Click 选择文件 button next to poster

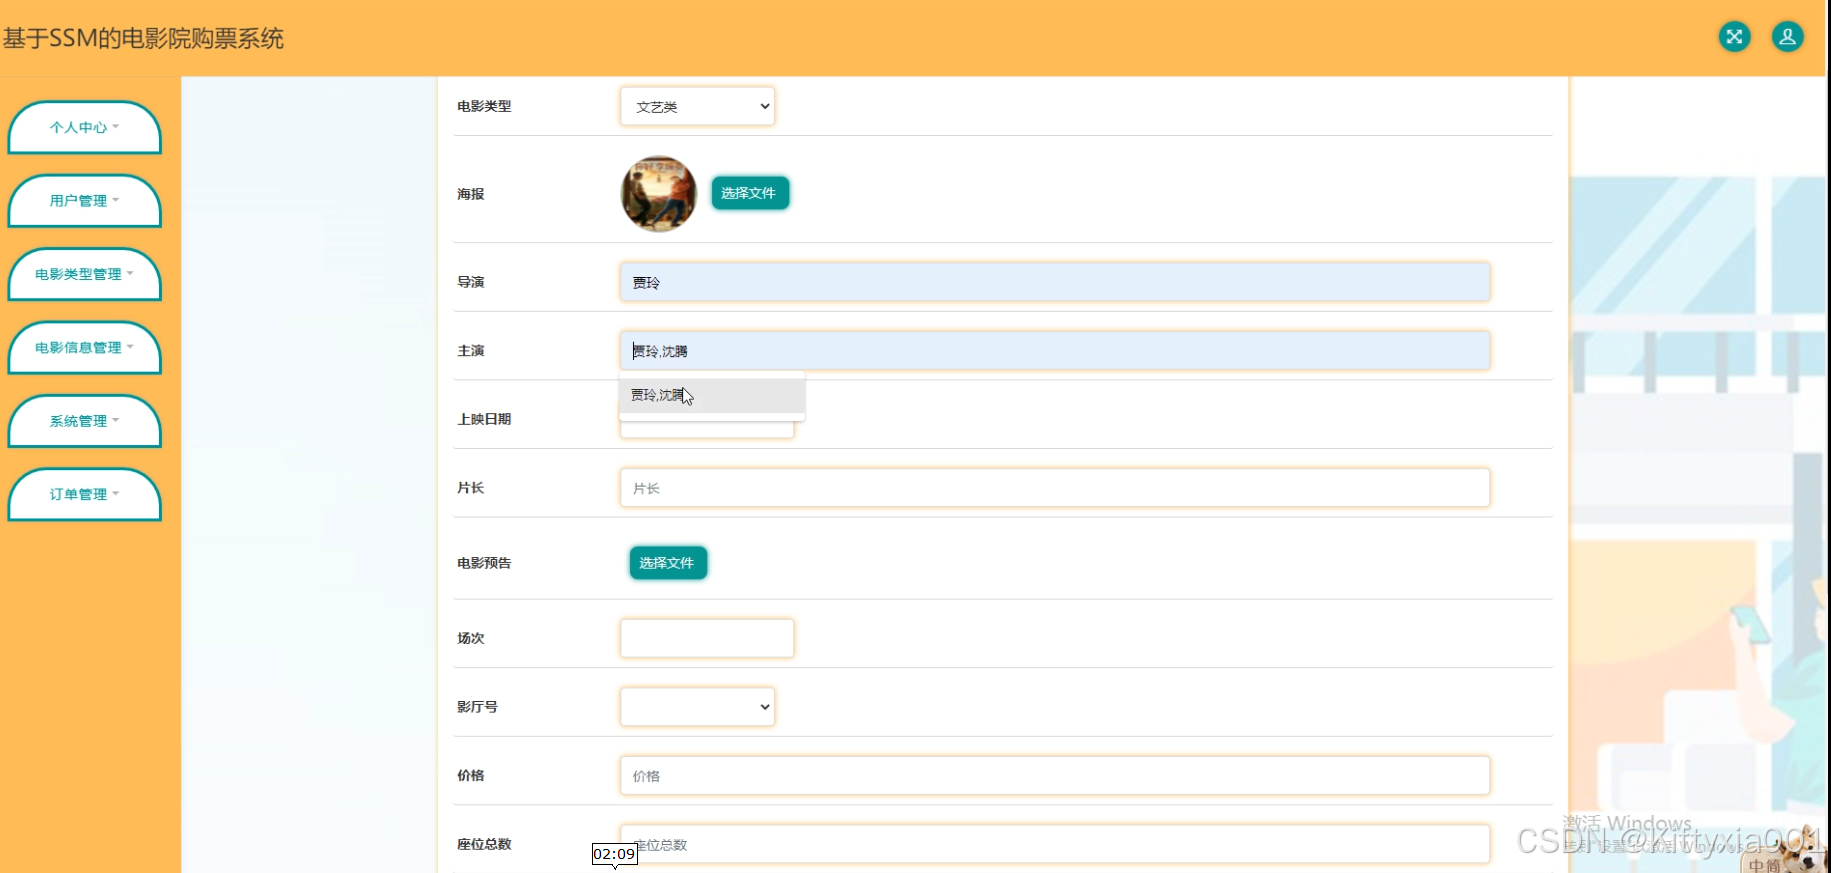749,193
